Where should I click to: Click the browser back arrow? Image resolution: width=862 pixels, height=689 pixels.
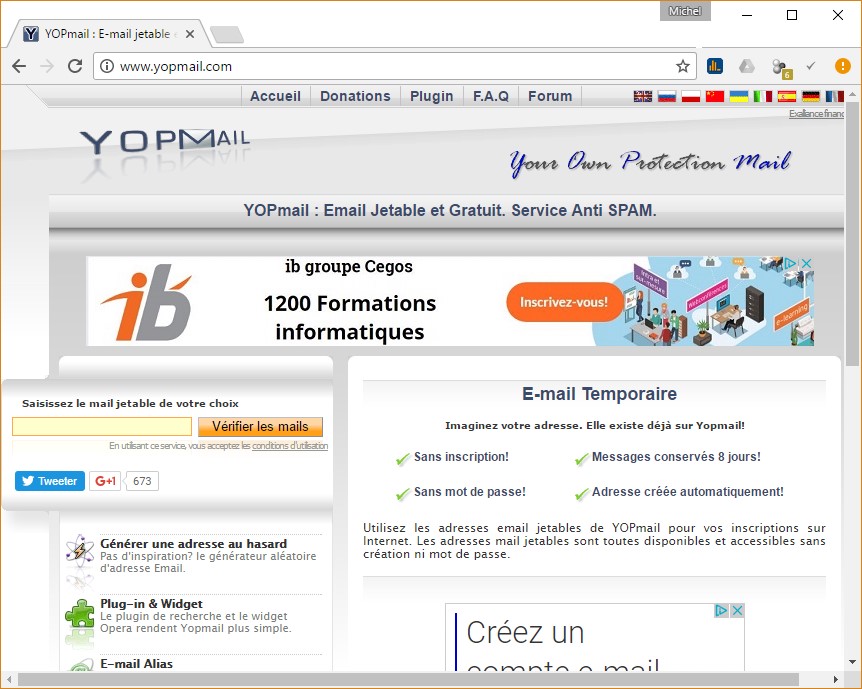tap(19, 67)
